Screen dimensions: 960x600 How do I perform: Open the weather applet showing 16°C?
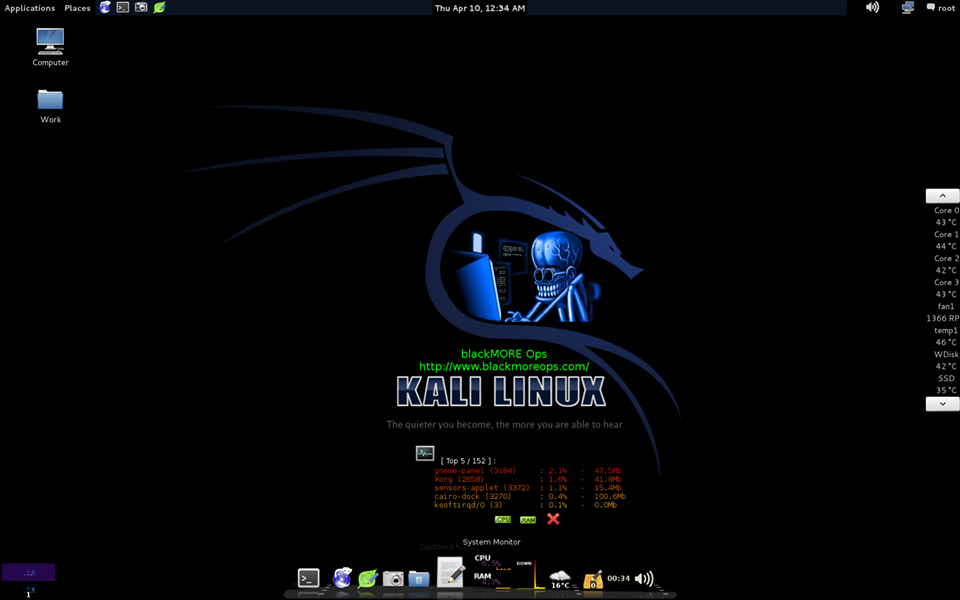[x=560, y=579]
